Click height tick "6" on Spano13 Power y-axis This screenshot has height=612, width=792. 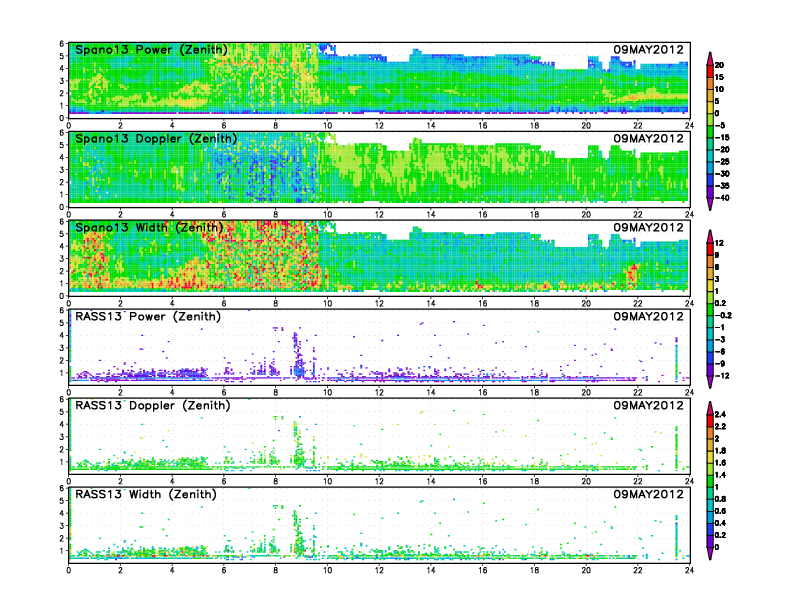pyautogui.click(x=62, y=44)
